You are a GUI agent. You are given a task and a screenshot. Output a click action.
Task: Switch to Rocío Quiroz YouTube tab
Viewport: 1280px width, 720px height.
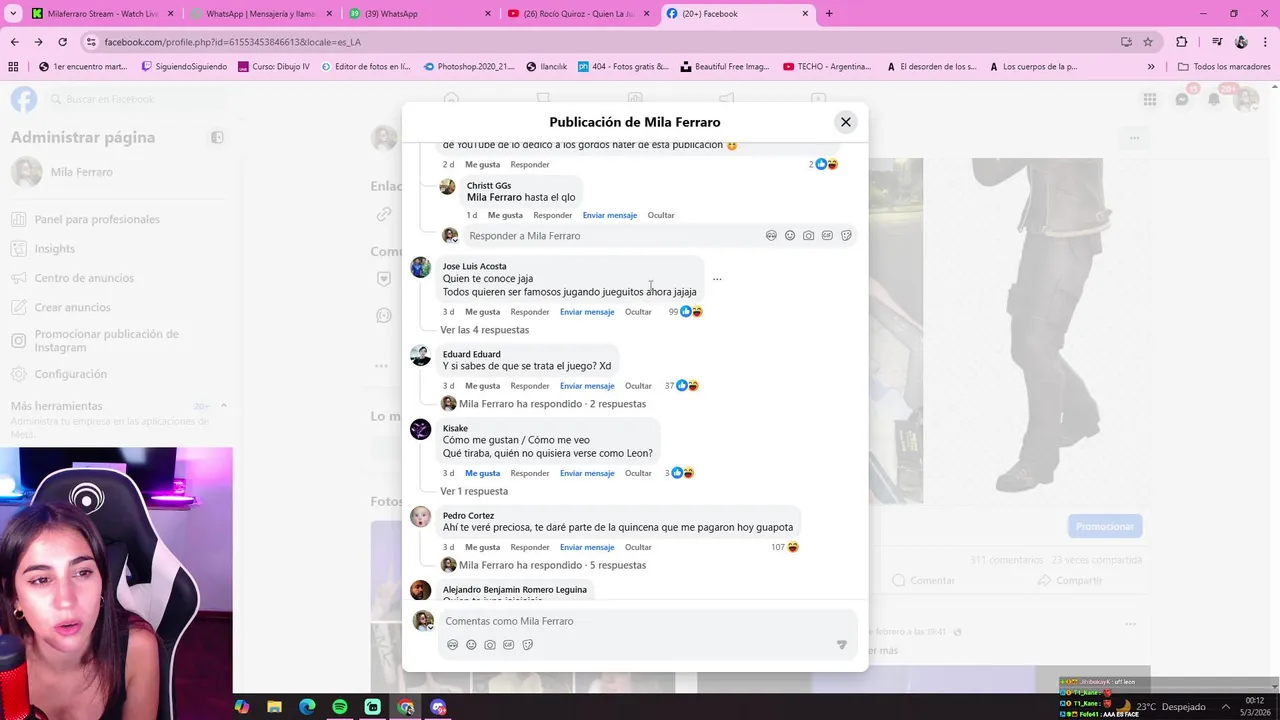(x=576, y=14)
